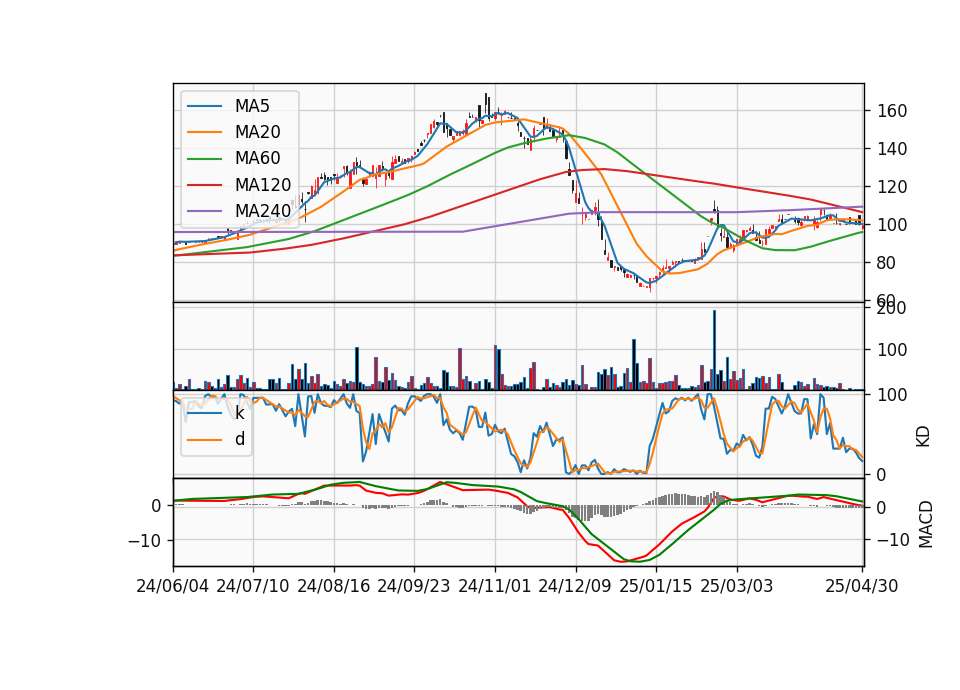Click the orange d line sample in the KD legend
Image resolution: width=960 pixels, height=690 pixels.
click(x=205, y=440)
